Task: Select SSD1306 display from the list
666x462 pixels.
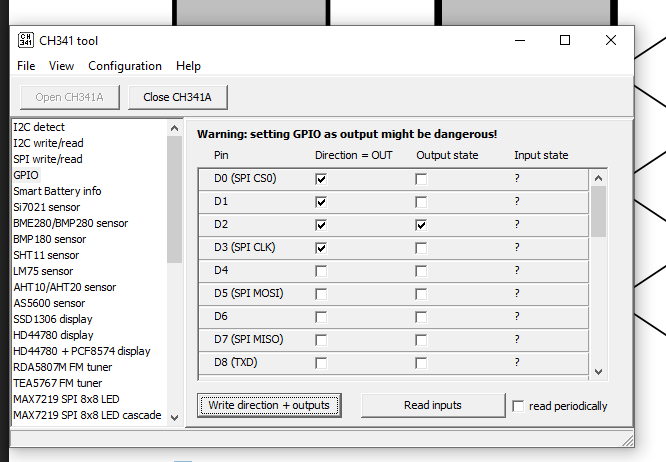Action: [53, 319]
